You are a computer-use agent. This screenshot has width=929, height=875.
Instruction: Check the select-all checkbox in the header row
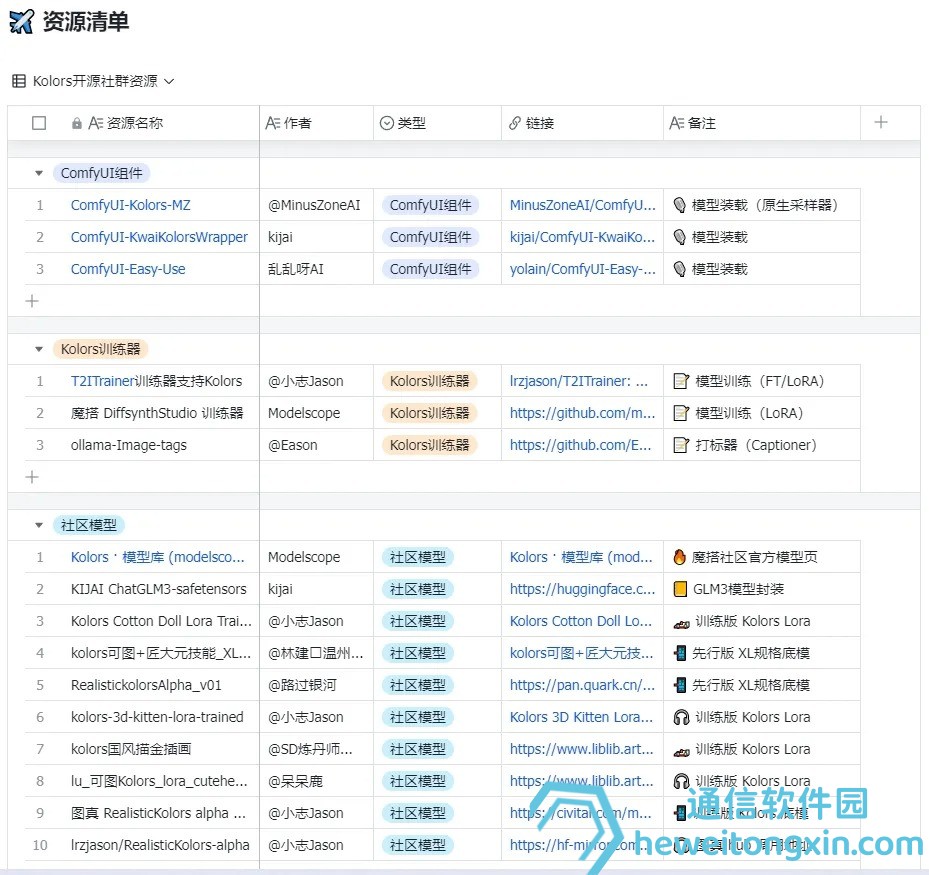point(39,122)
